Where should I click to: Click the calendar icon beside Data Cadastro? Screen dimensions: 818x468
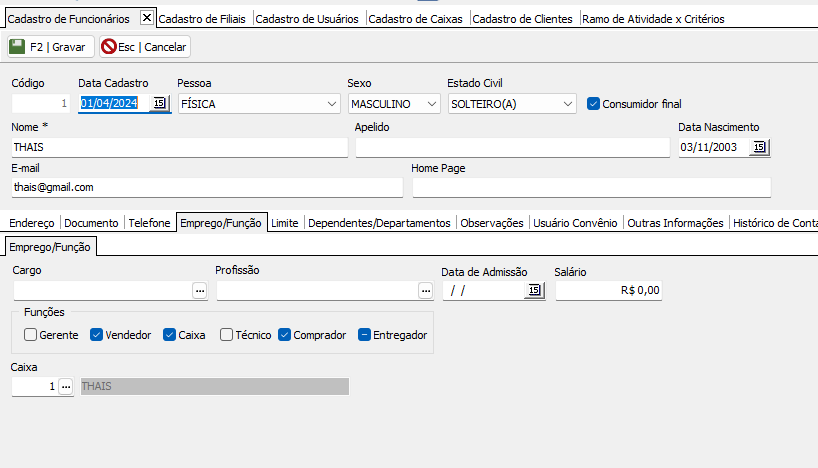point(159,103)
